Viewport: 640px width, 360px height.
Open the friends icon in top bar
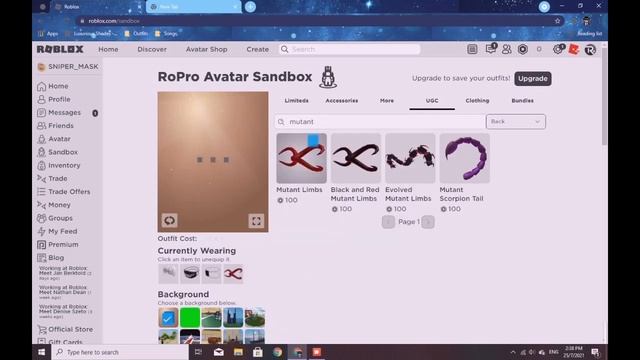[x=507, y=49]
